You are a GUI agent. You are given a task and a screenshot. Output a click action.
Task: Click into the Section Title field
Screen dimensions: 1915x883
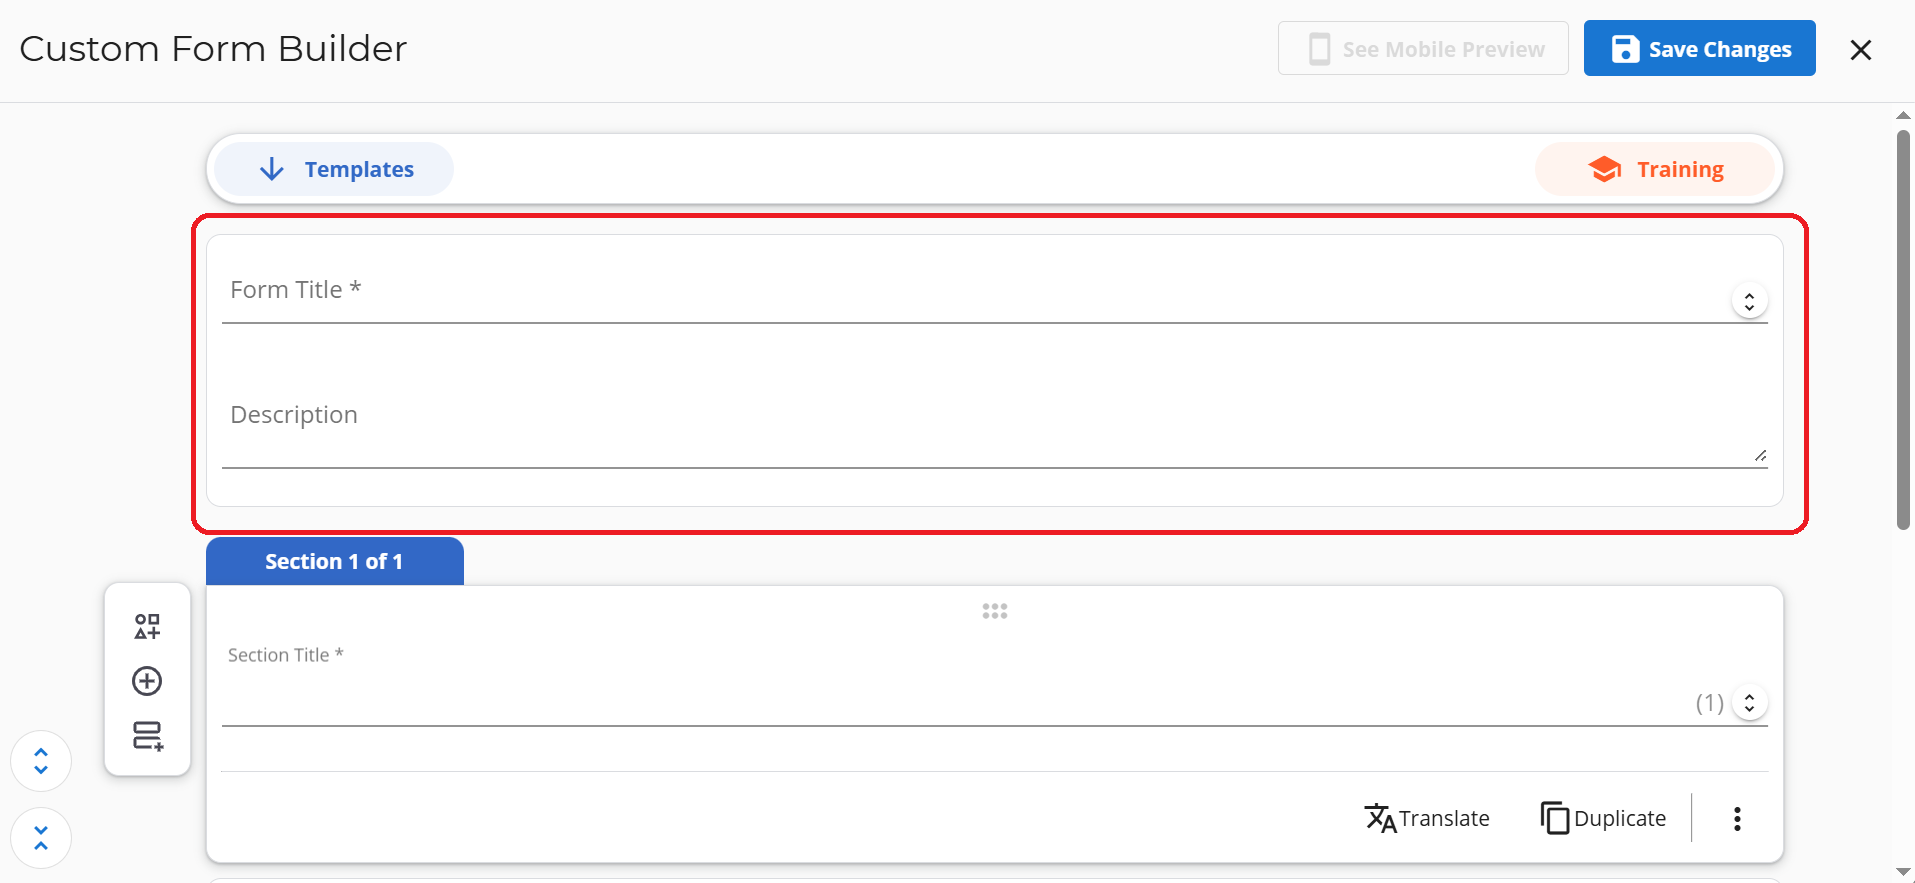[950, 700]
